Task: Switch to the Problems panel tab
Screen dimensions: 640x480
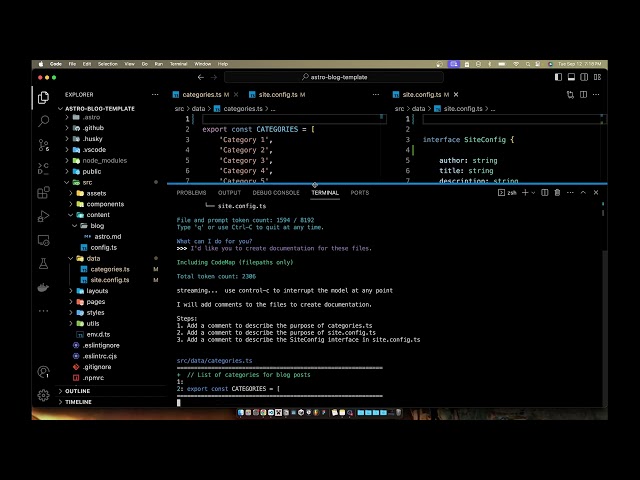Action: click(x=191, y=193)
